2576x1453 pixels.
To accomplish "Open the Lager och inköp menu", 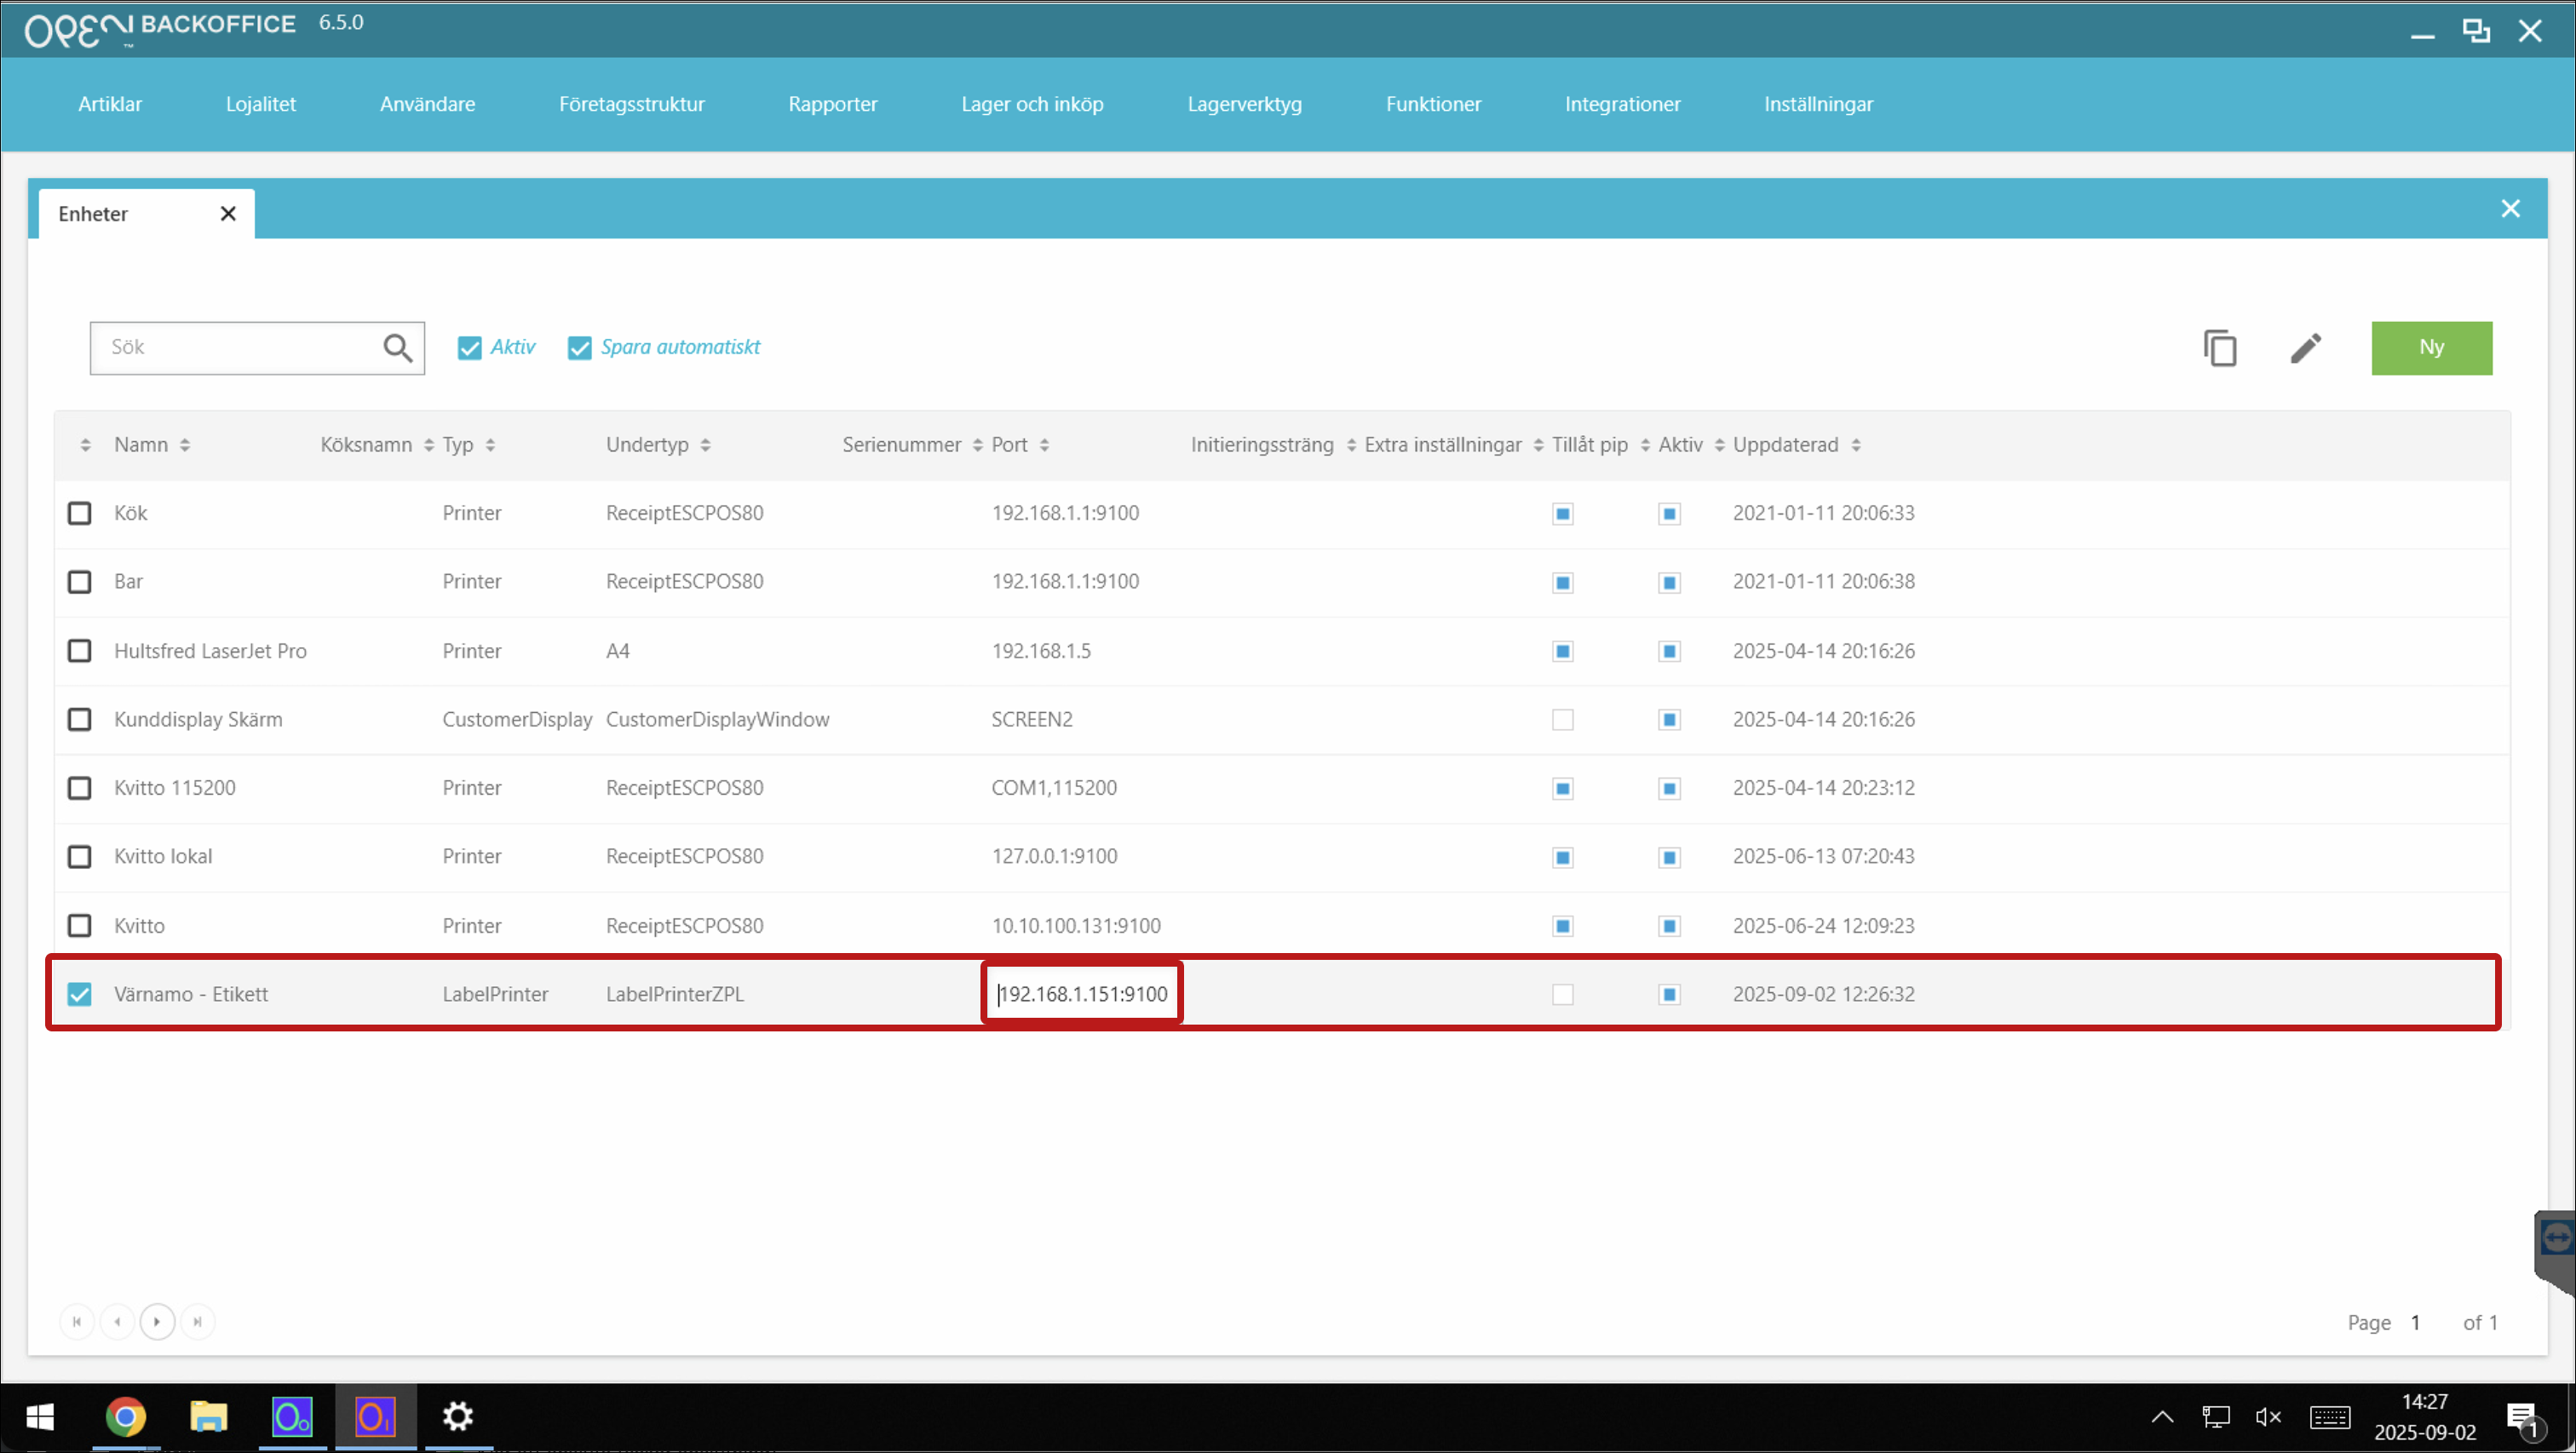I will [x=1032, y=104].
